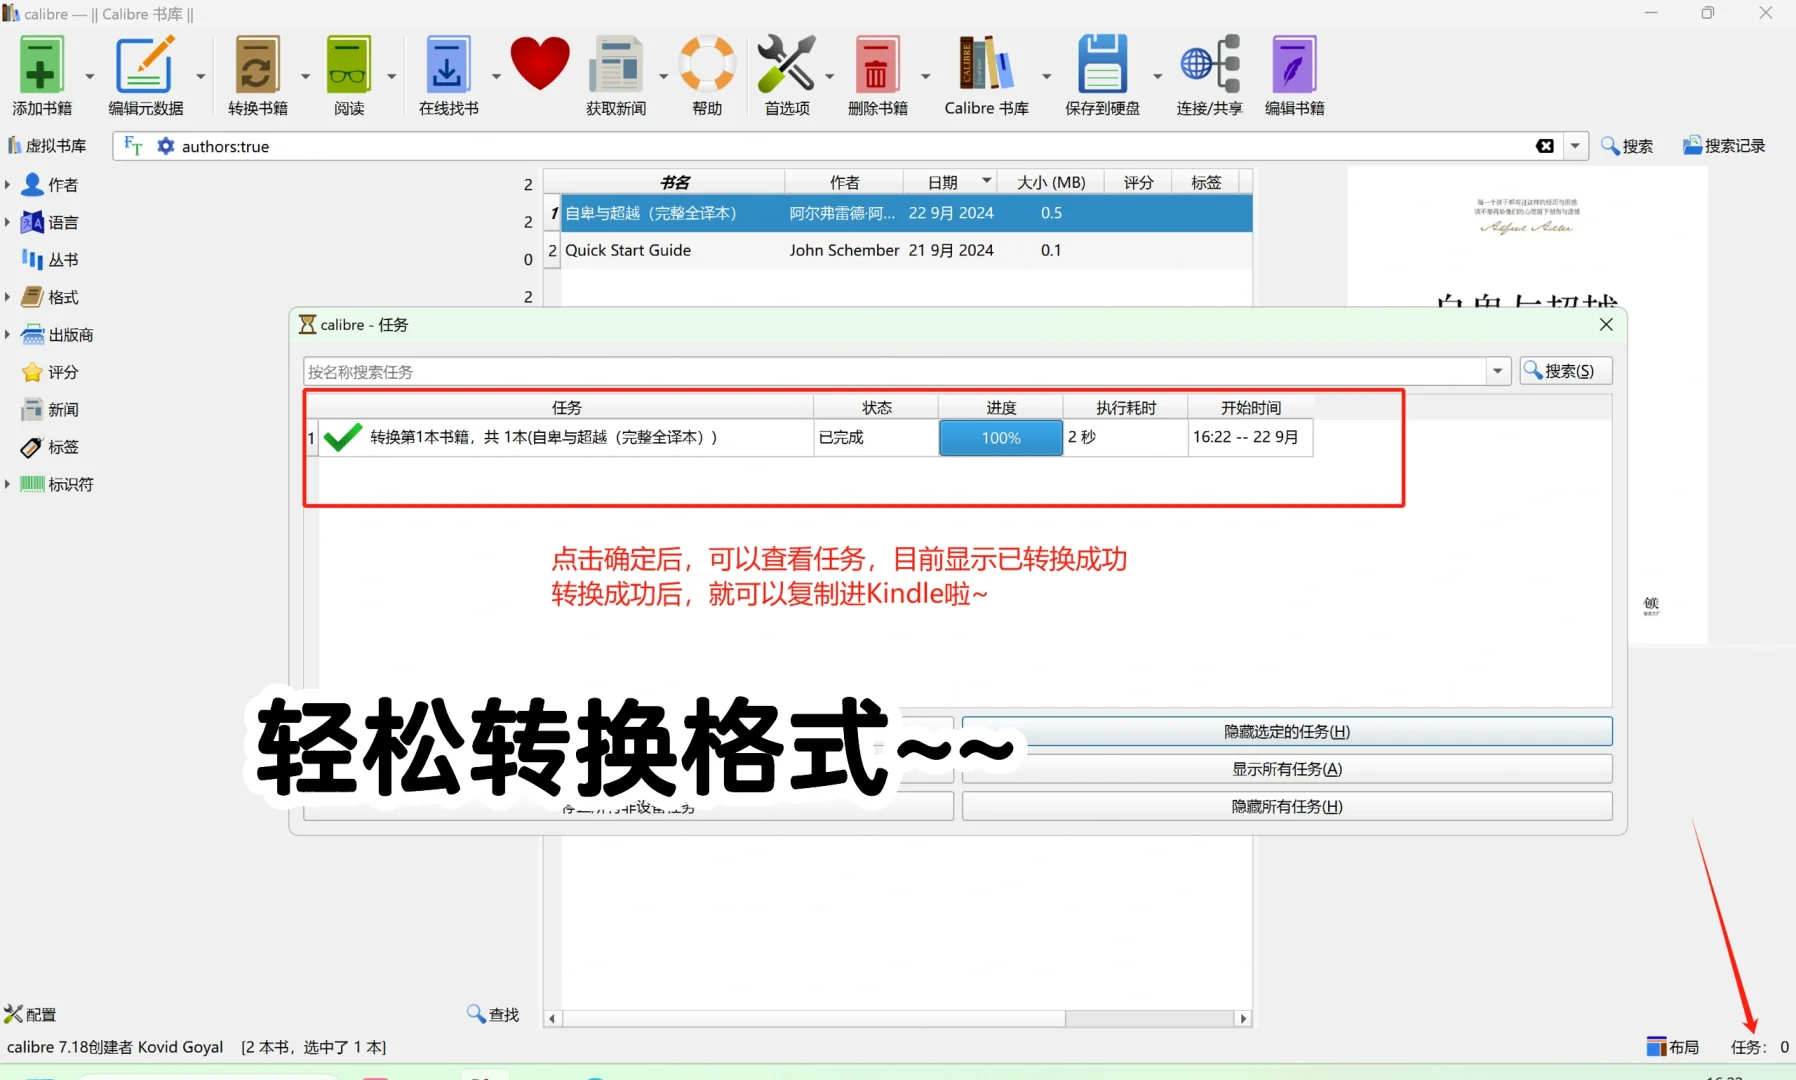Click the horizontal scrollbar right arrow
Screen dimensions: 1796x1080
point(1243,1018)
